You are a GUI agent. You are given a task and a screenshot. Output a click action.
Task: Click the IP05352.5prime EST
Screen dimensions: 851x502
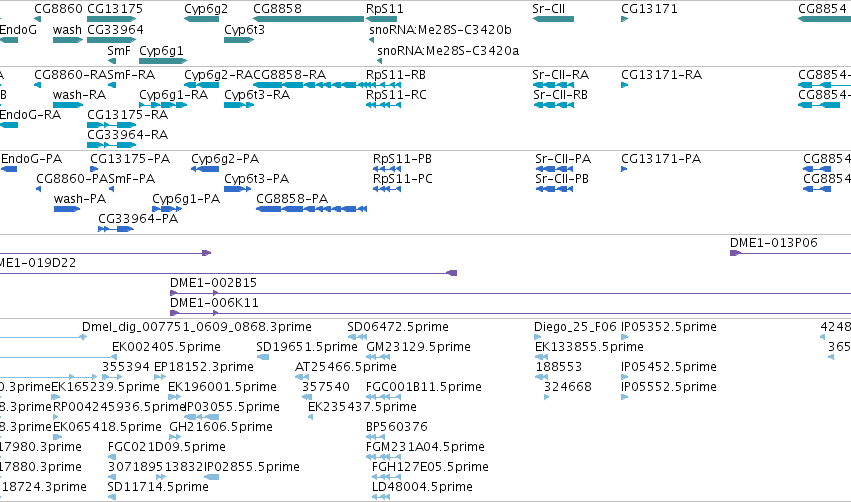coord(625,337)
